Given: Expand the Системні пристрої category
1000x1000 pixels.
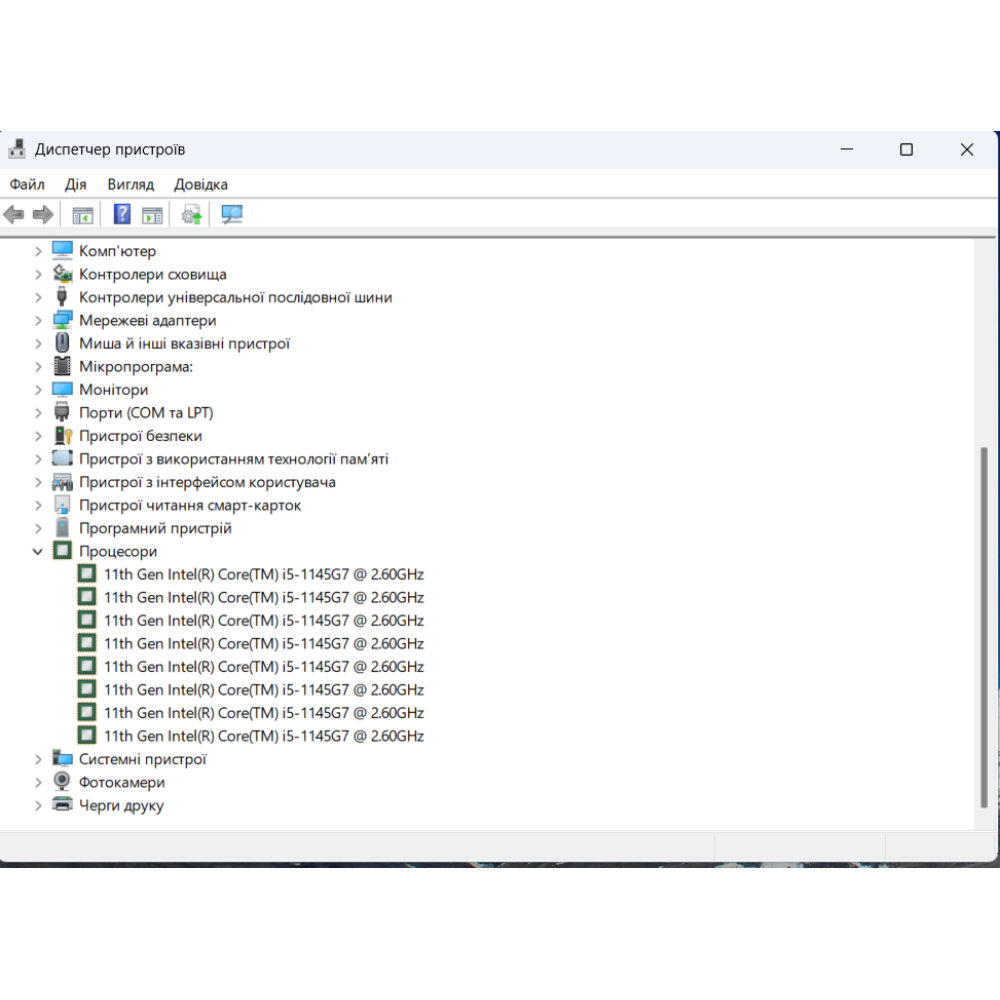Looking at the screenshot, I should click(x=38, y=759).
